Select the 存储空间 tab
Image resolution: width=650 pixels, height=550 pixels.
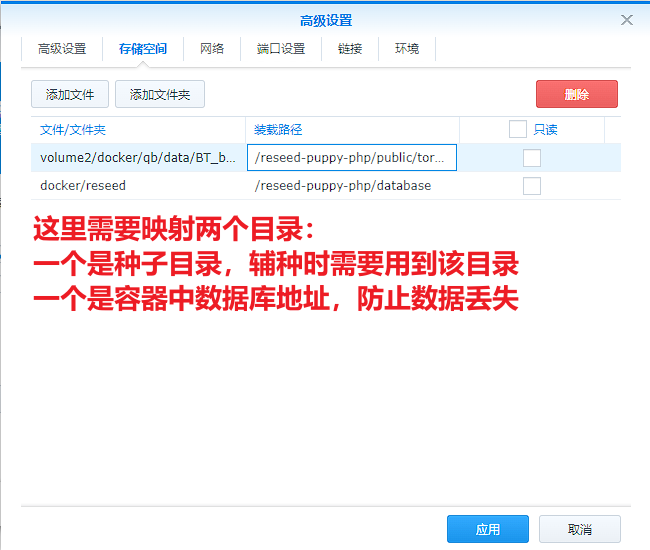click(143, 49)
